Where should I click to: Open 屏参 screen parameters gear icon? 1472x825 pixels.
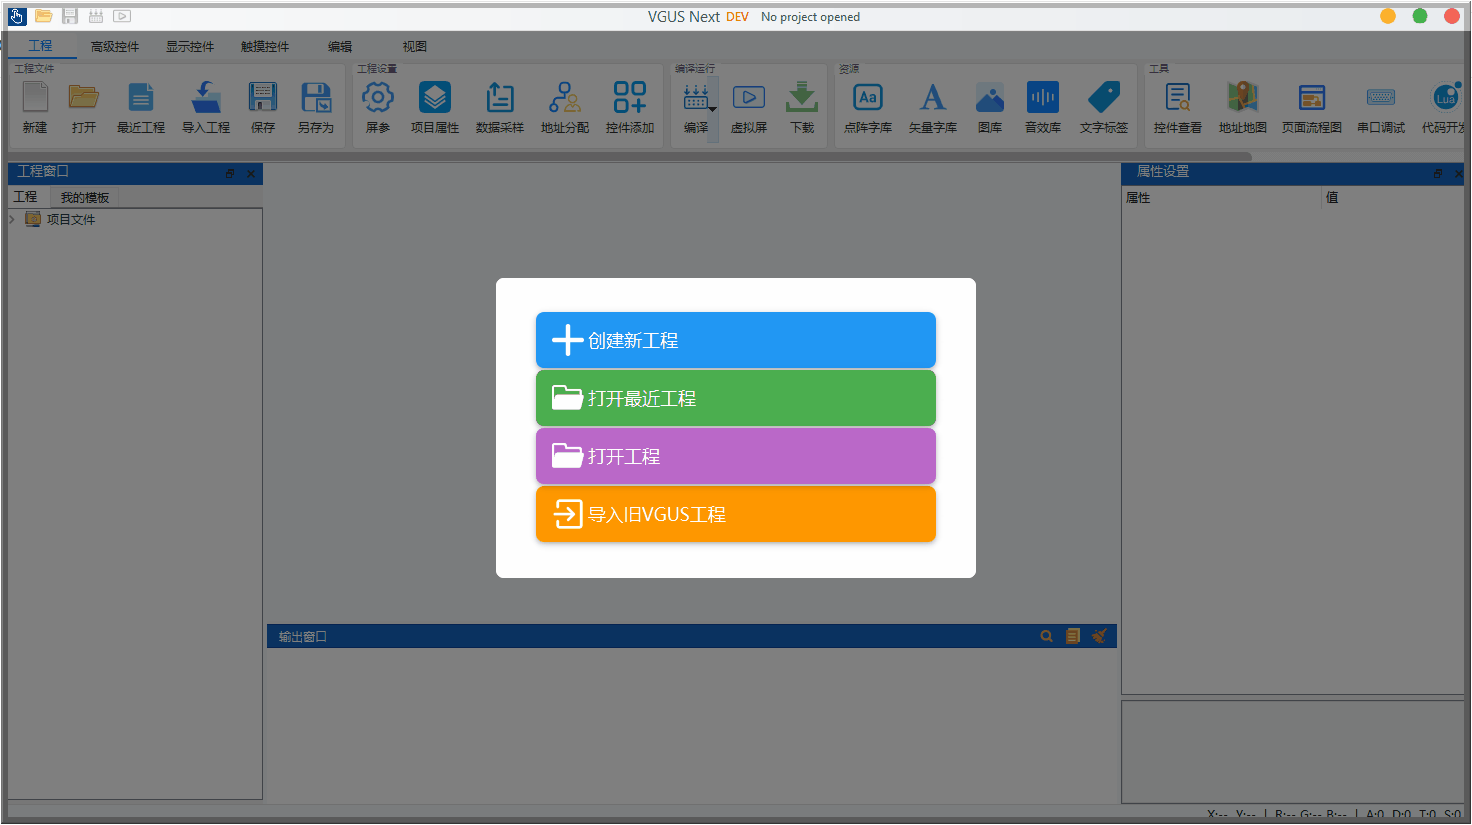tap(378, 97)
